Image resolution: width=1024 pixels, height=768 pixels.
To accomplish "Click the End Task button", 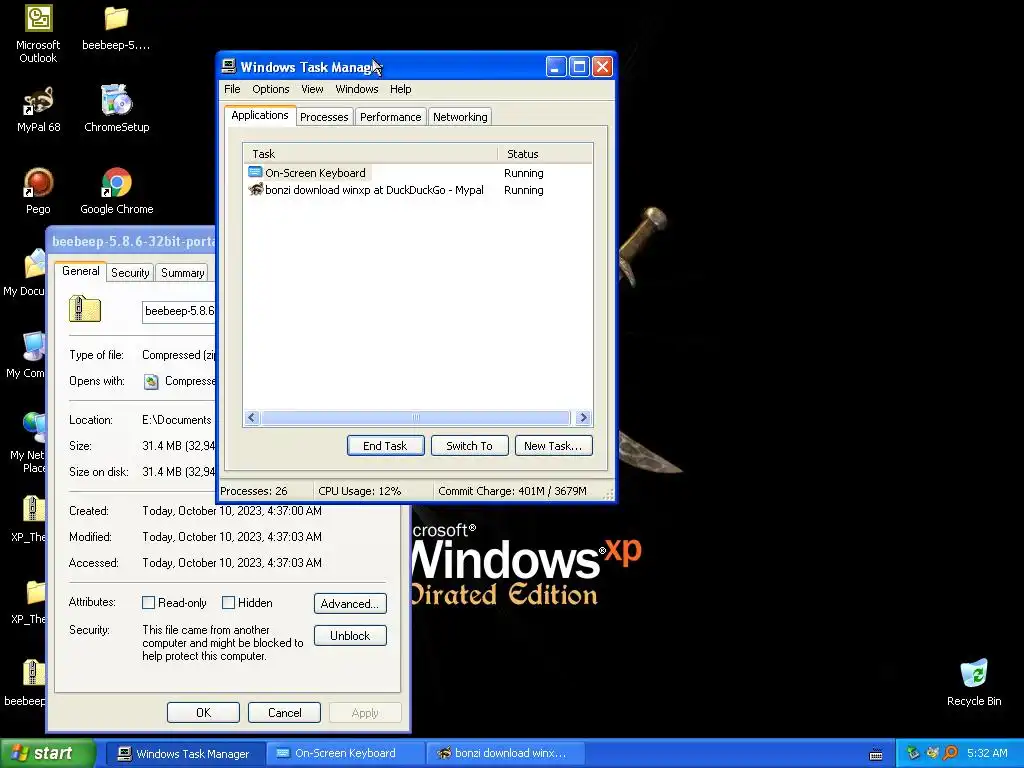I will [385, 446].
